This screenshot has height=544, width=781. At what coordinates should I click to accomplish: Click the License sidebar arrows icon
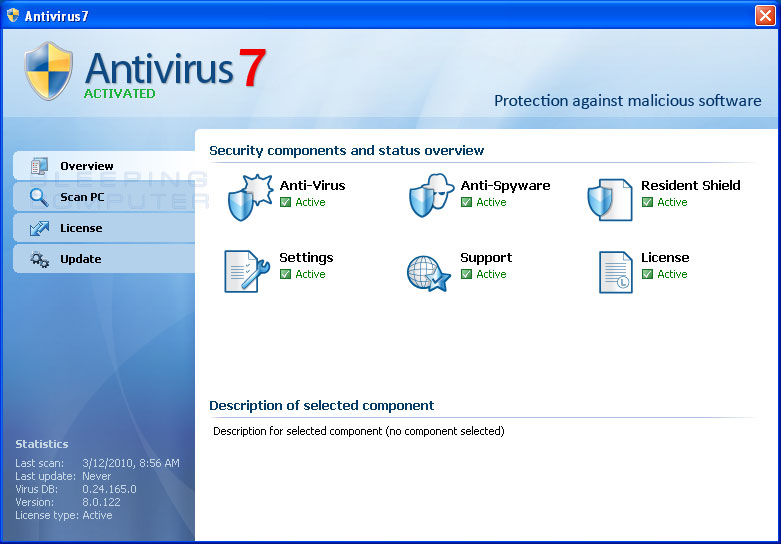click(x=39, y=228)
